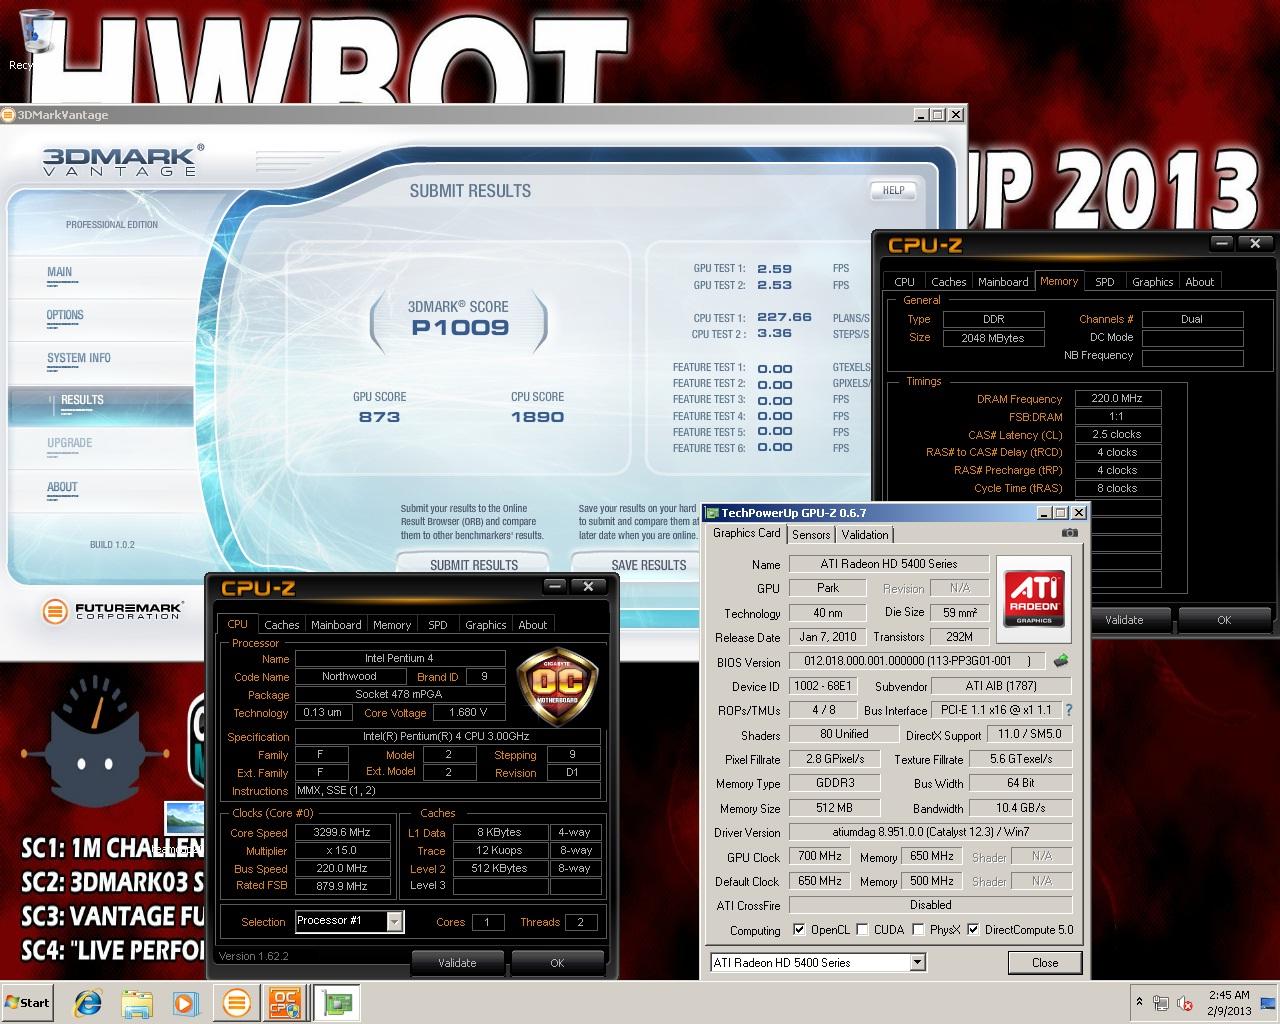
Task: Click SUBMIT RESULTS in 3DMark Vantage
Action: (474, 565)
